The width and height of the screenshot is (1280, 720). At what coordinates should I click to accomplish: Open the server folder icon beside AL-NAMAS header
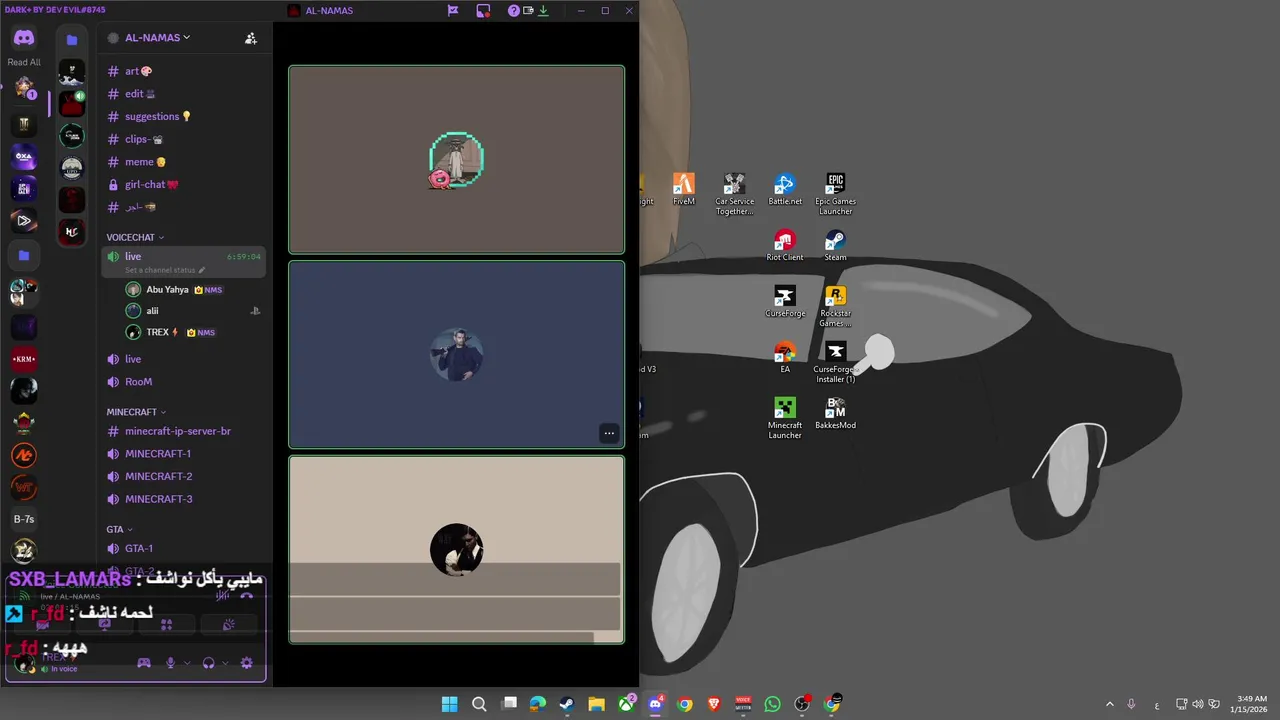[71, 40]
